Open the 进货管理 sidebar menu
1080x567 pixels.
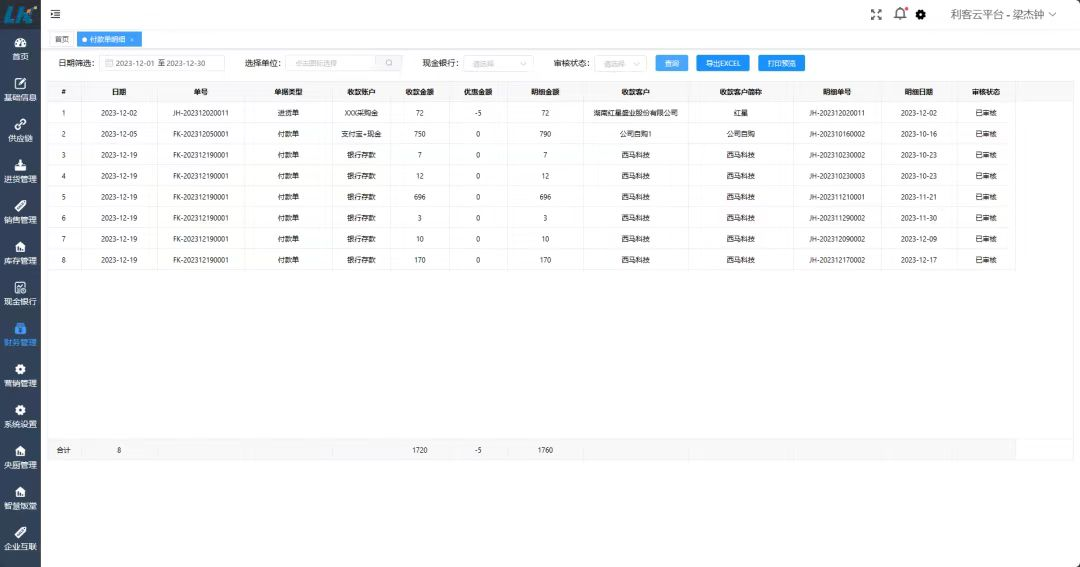20,172
